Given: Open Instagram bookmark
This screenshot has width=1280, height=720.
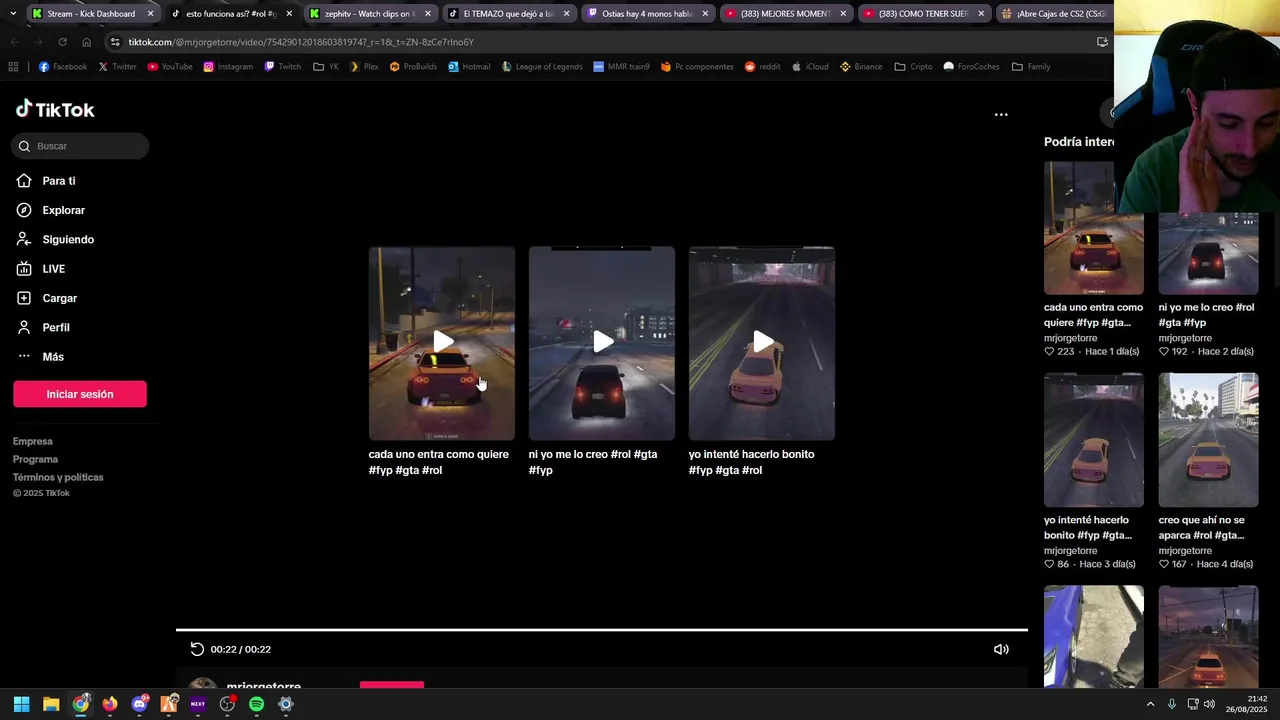Looking at the screenshot, I should (228, 67).
